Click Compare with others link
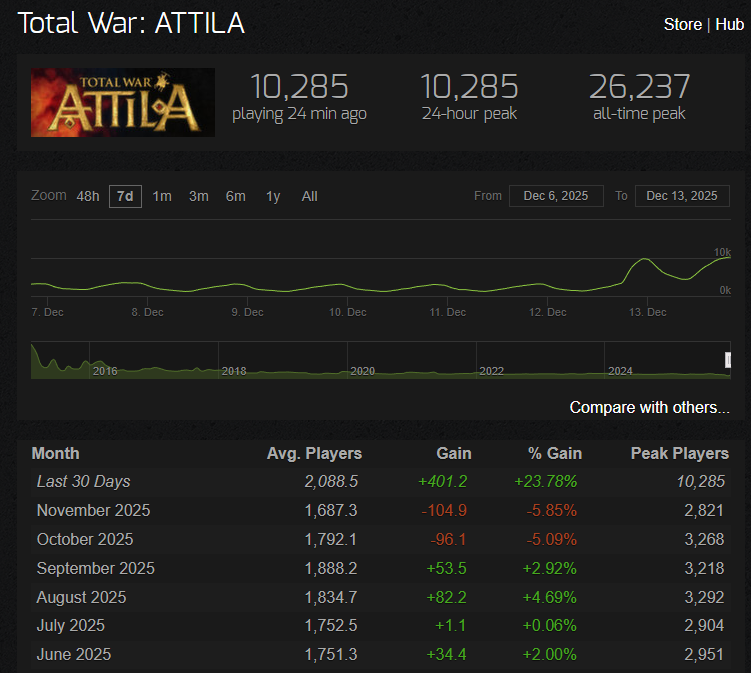The height and width of the screenshot is (673, 751). coord(649,408)
